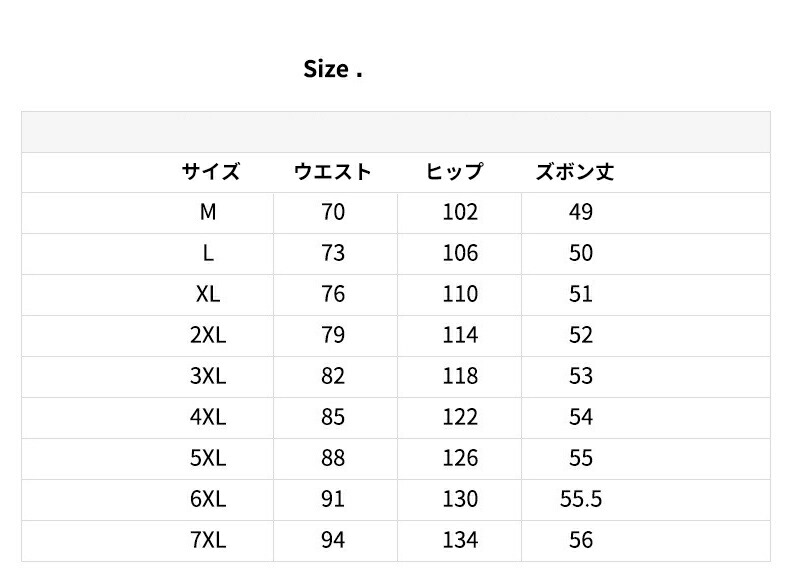Select the 5XL size row label

click(208, 458)
